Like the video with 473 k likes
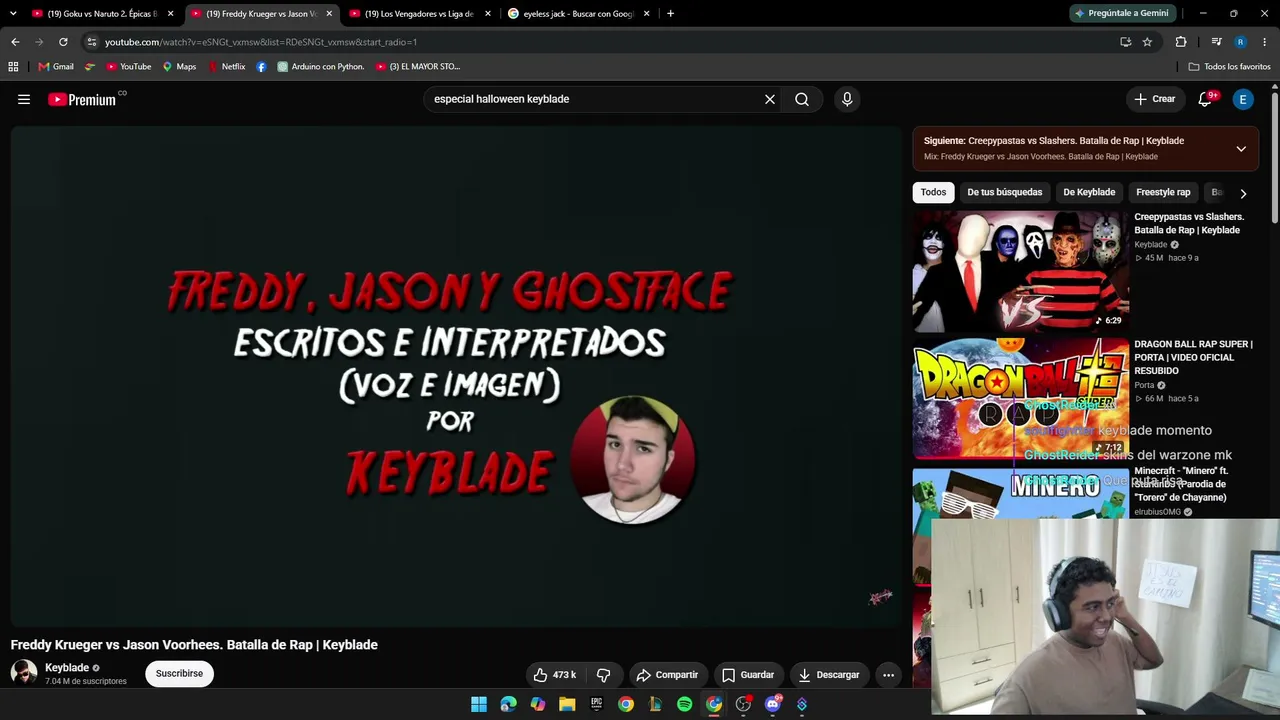Viewport: 1280px width, 720px height. tap(555, 675)
